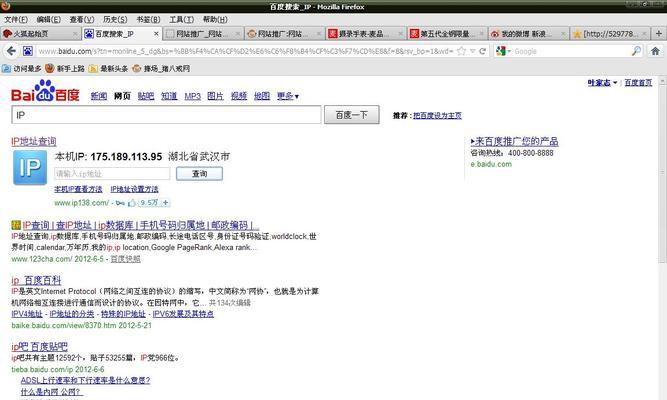Viewport: 667px width, 400px height.
Task: Switch to the 第五代全钢限量 tab
Action: [447, 34]
